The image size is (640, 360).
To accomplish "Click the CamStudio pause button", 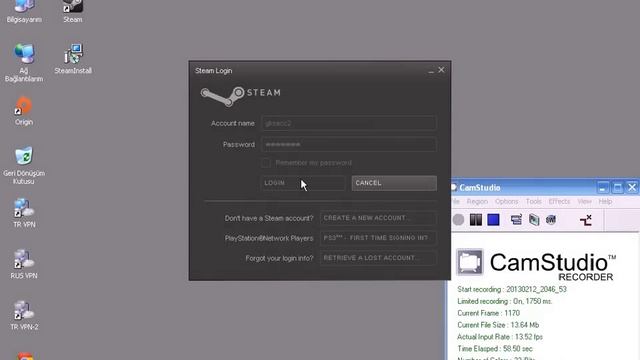I will click(476, 220).
